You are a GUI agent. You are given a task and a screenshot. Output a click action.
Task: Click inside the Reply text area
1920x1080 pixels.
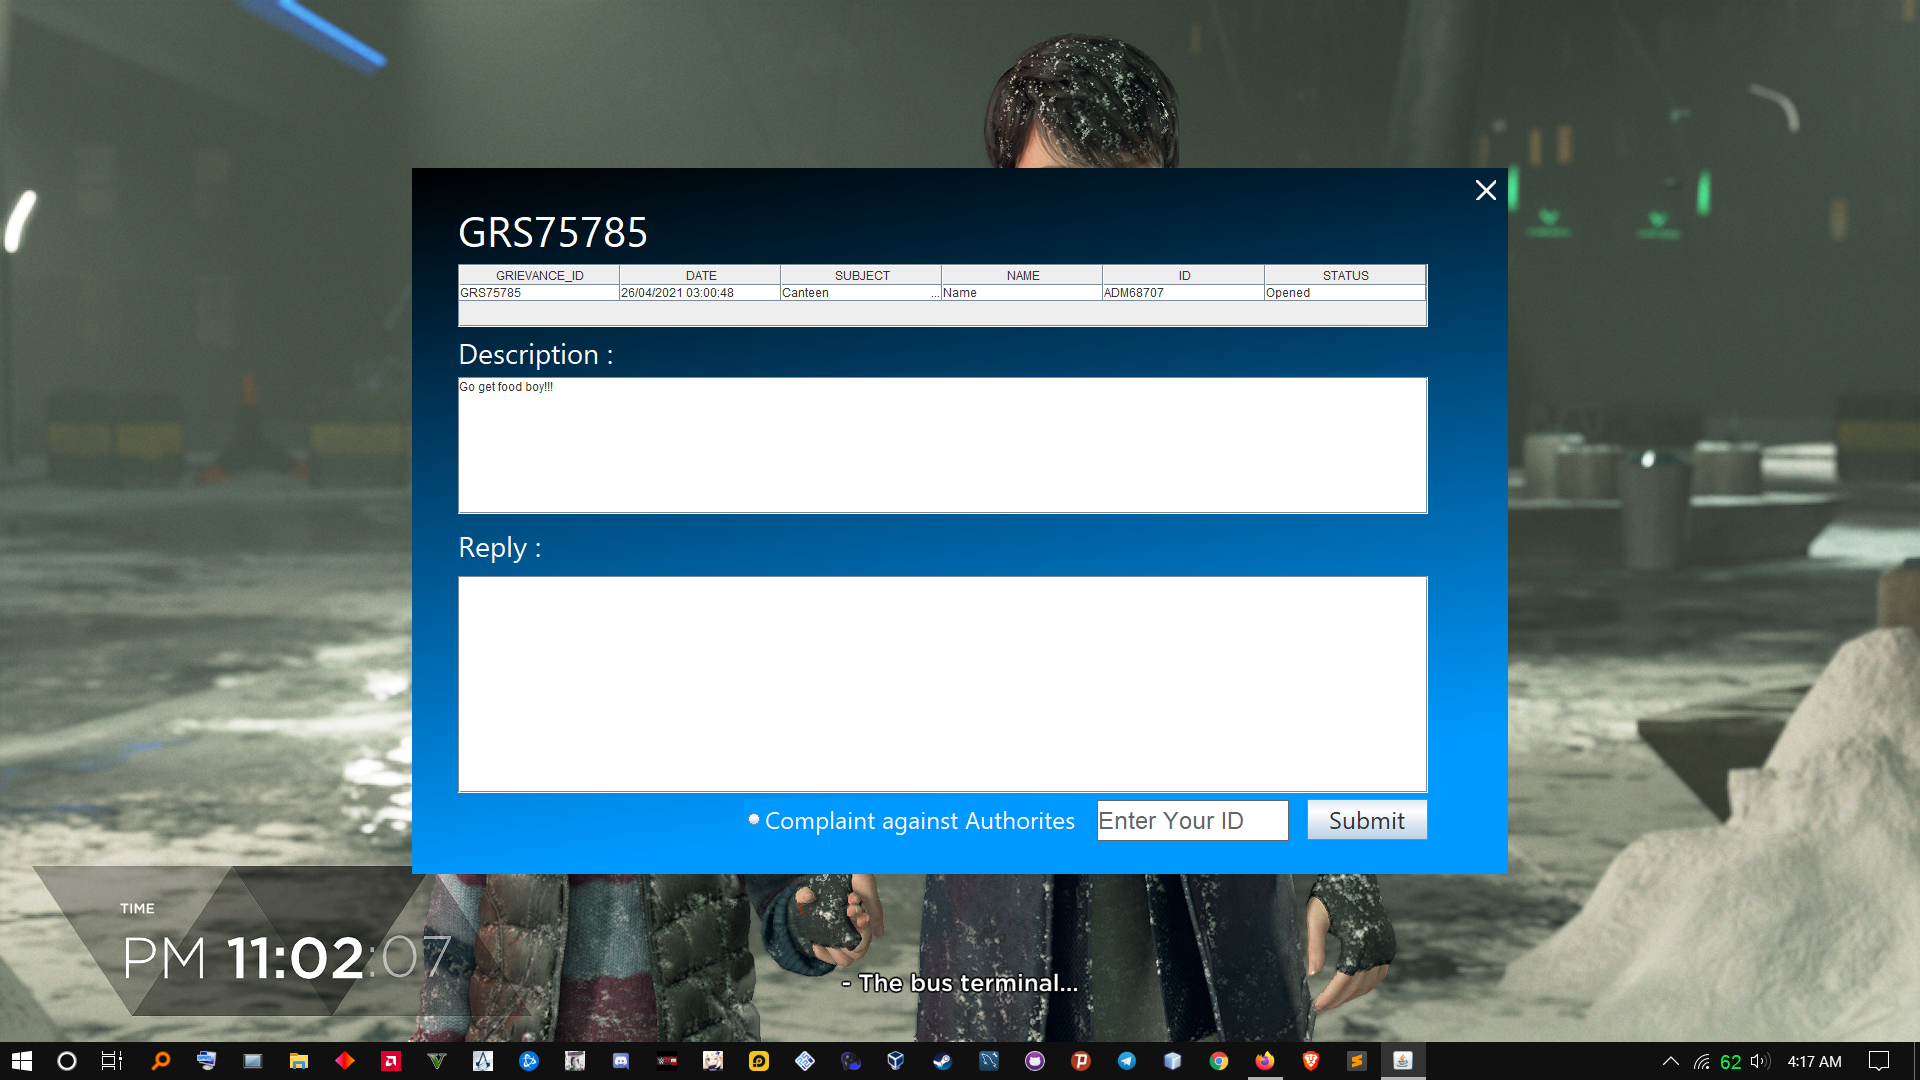[x=942, y=684]
